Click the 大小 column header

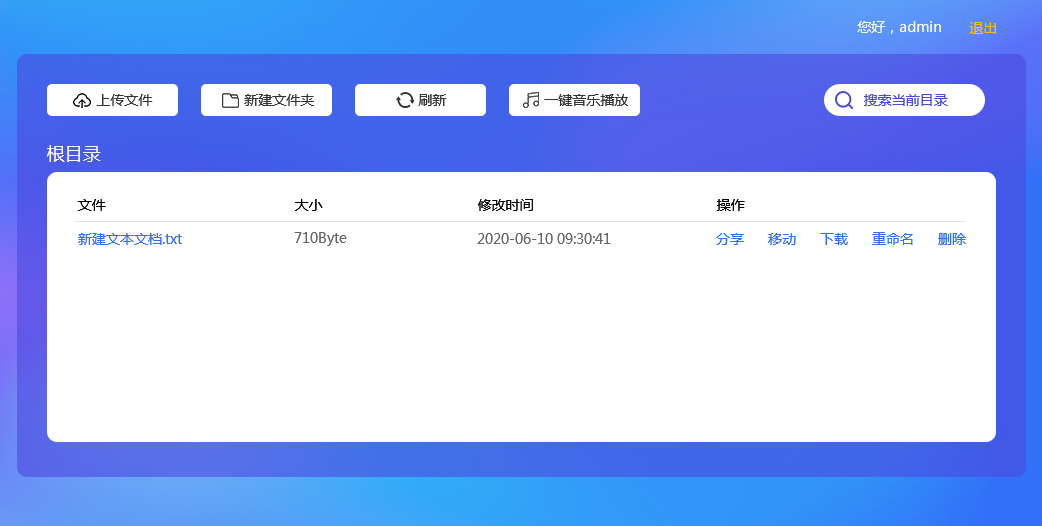point(308,205)
